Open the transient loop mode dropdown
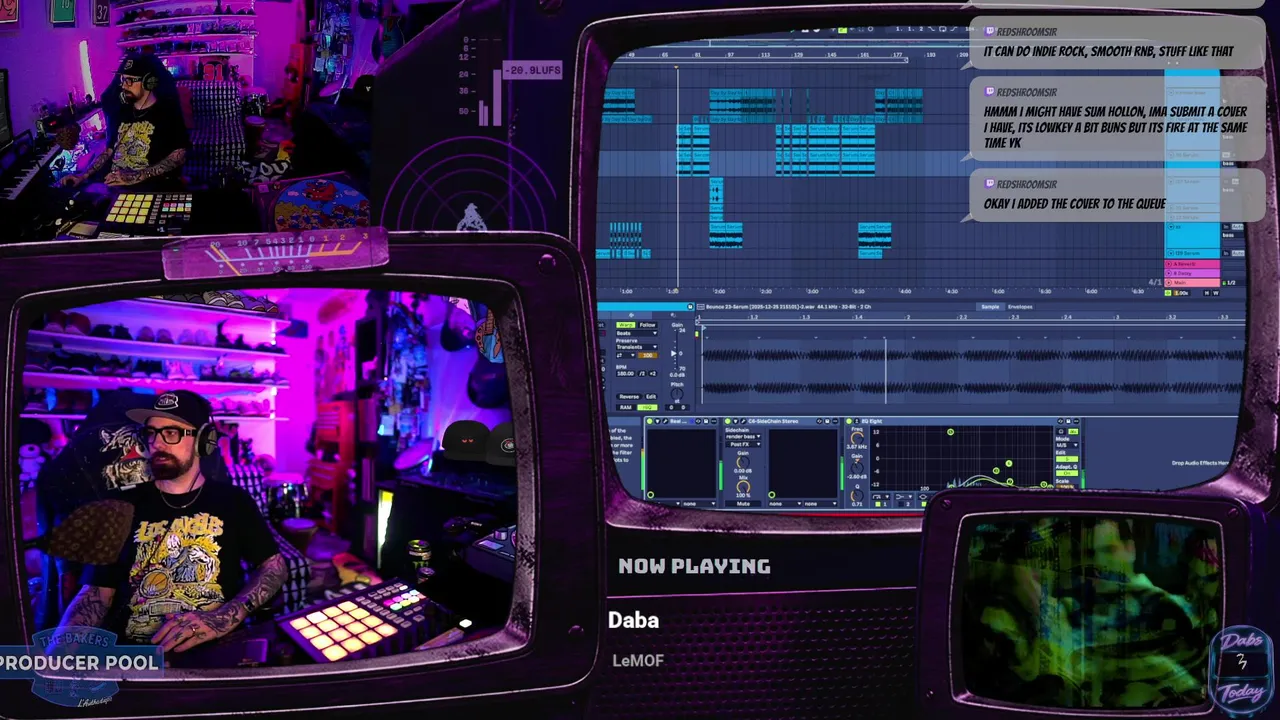This screenshot has width=1280, height=720. point(626,355)
